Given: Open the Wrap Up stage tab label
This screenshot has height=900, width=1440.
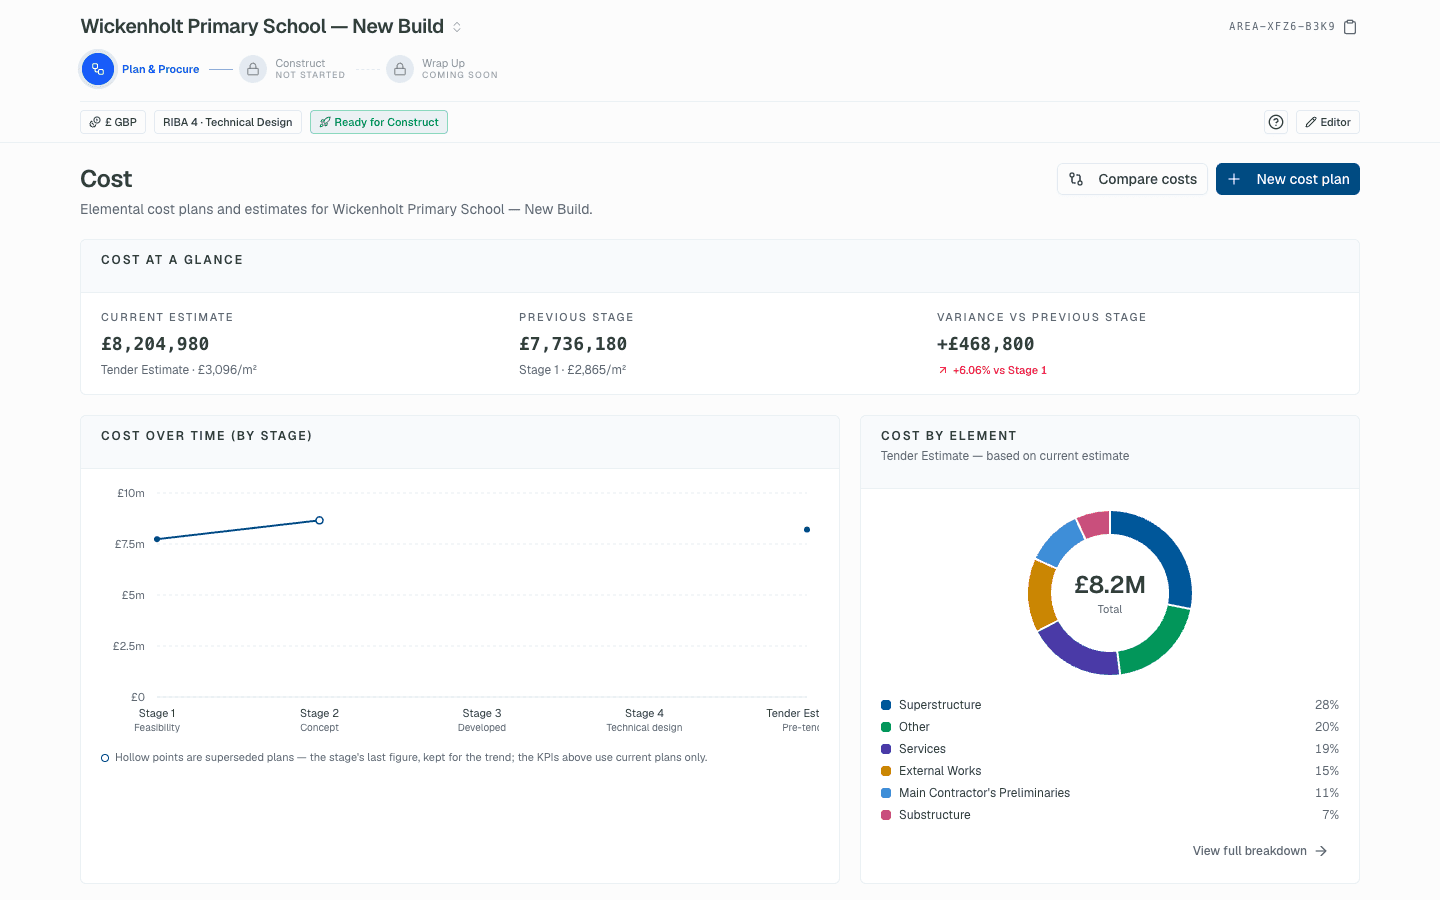Looking at the screenshot, I should 459,69.
